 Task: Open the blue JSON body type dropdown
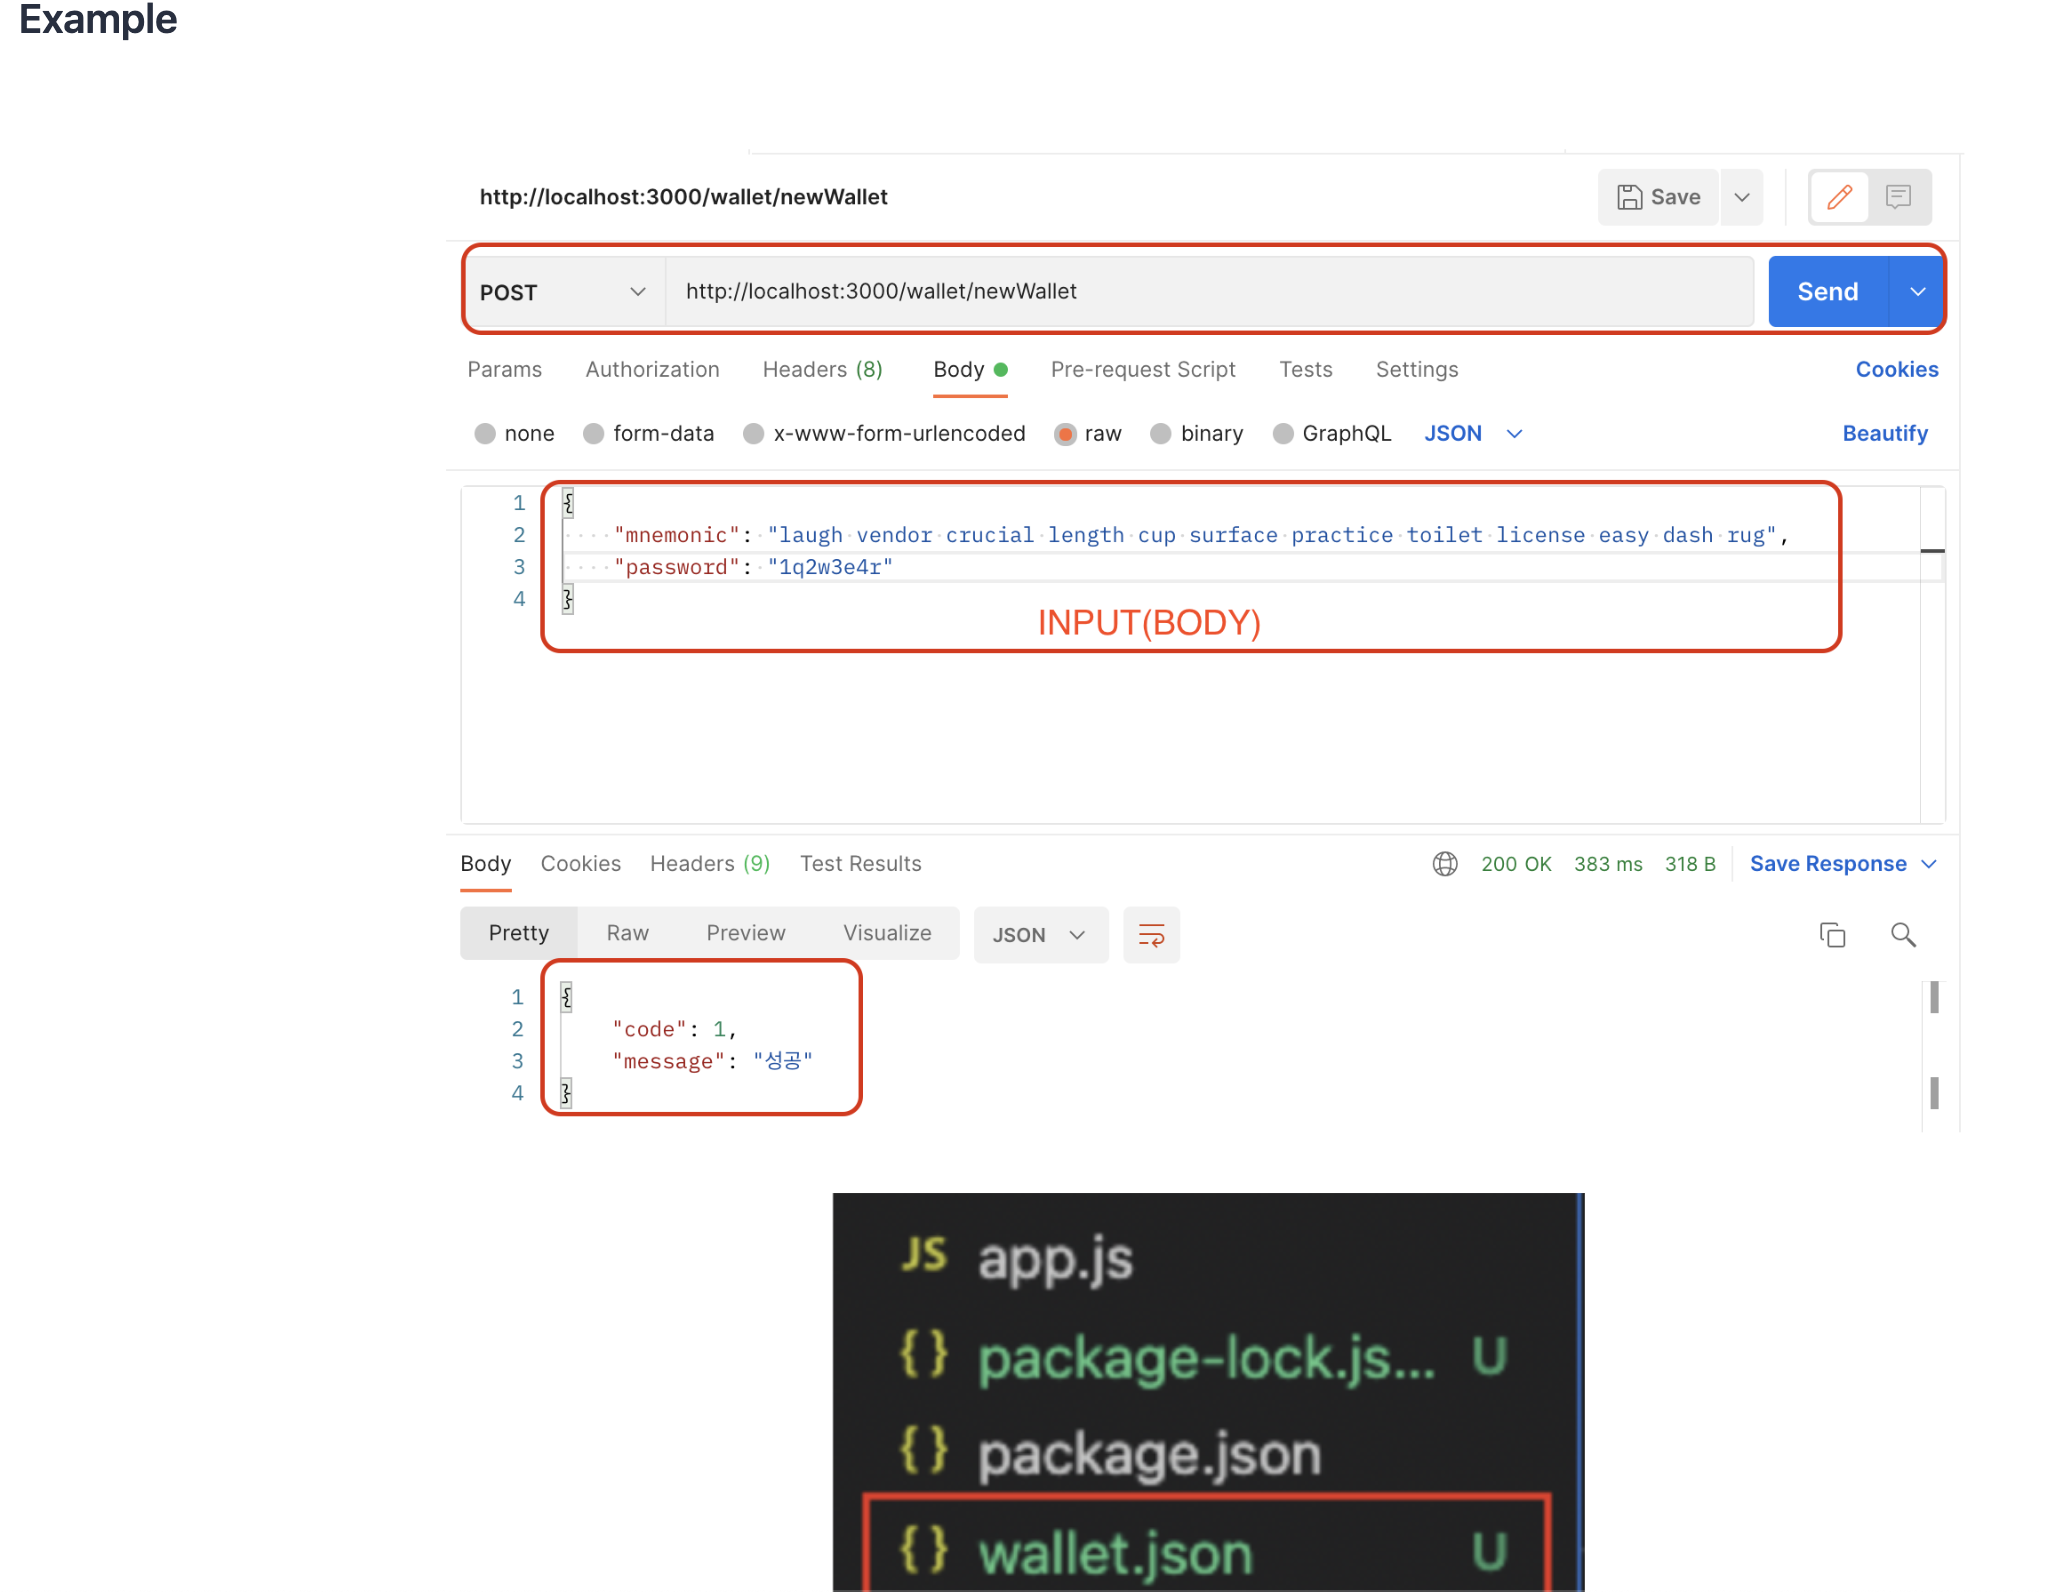[x=1472, y=434]
